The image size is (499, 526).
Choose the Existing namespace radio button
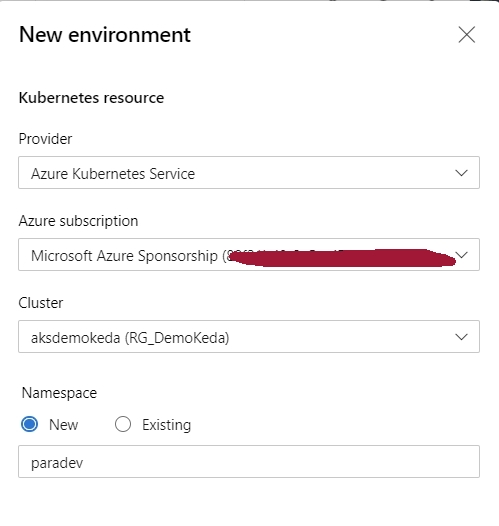click(x=123, y=424)
